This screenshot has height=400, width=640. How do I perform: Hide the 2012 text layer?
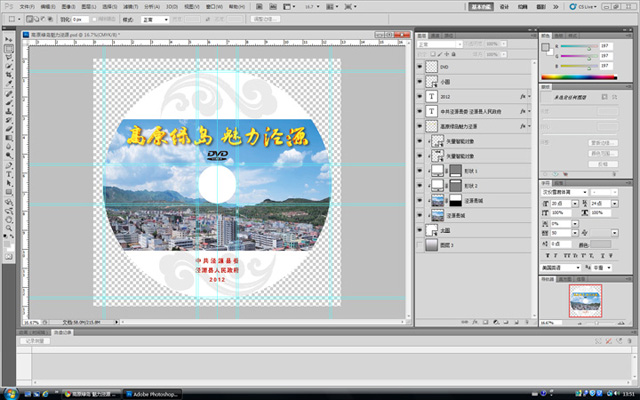(419, 97)
